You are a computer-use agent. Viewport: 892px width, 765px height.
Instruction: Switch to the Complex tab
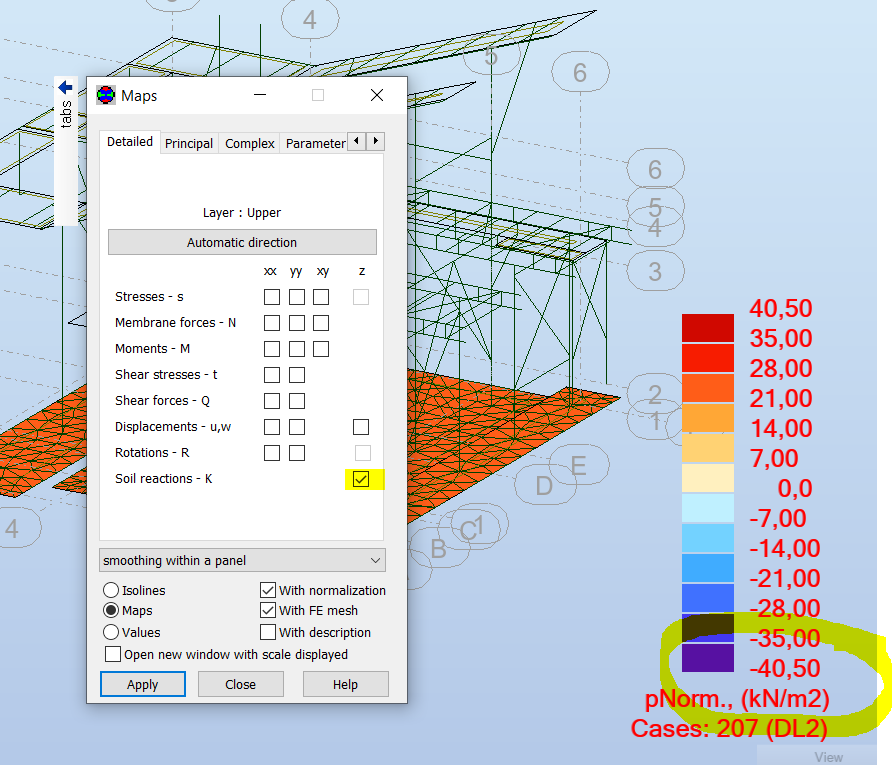click(x=248, y=143)
